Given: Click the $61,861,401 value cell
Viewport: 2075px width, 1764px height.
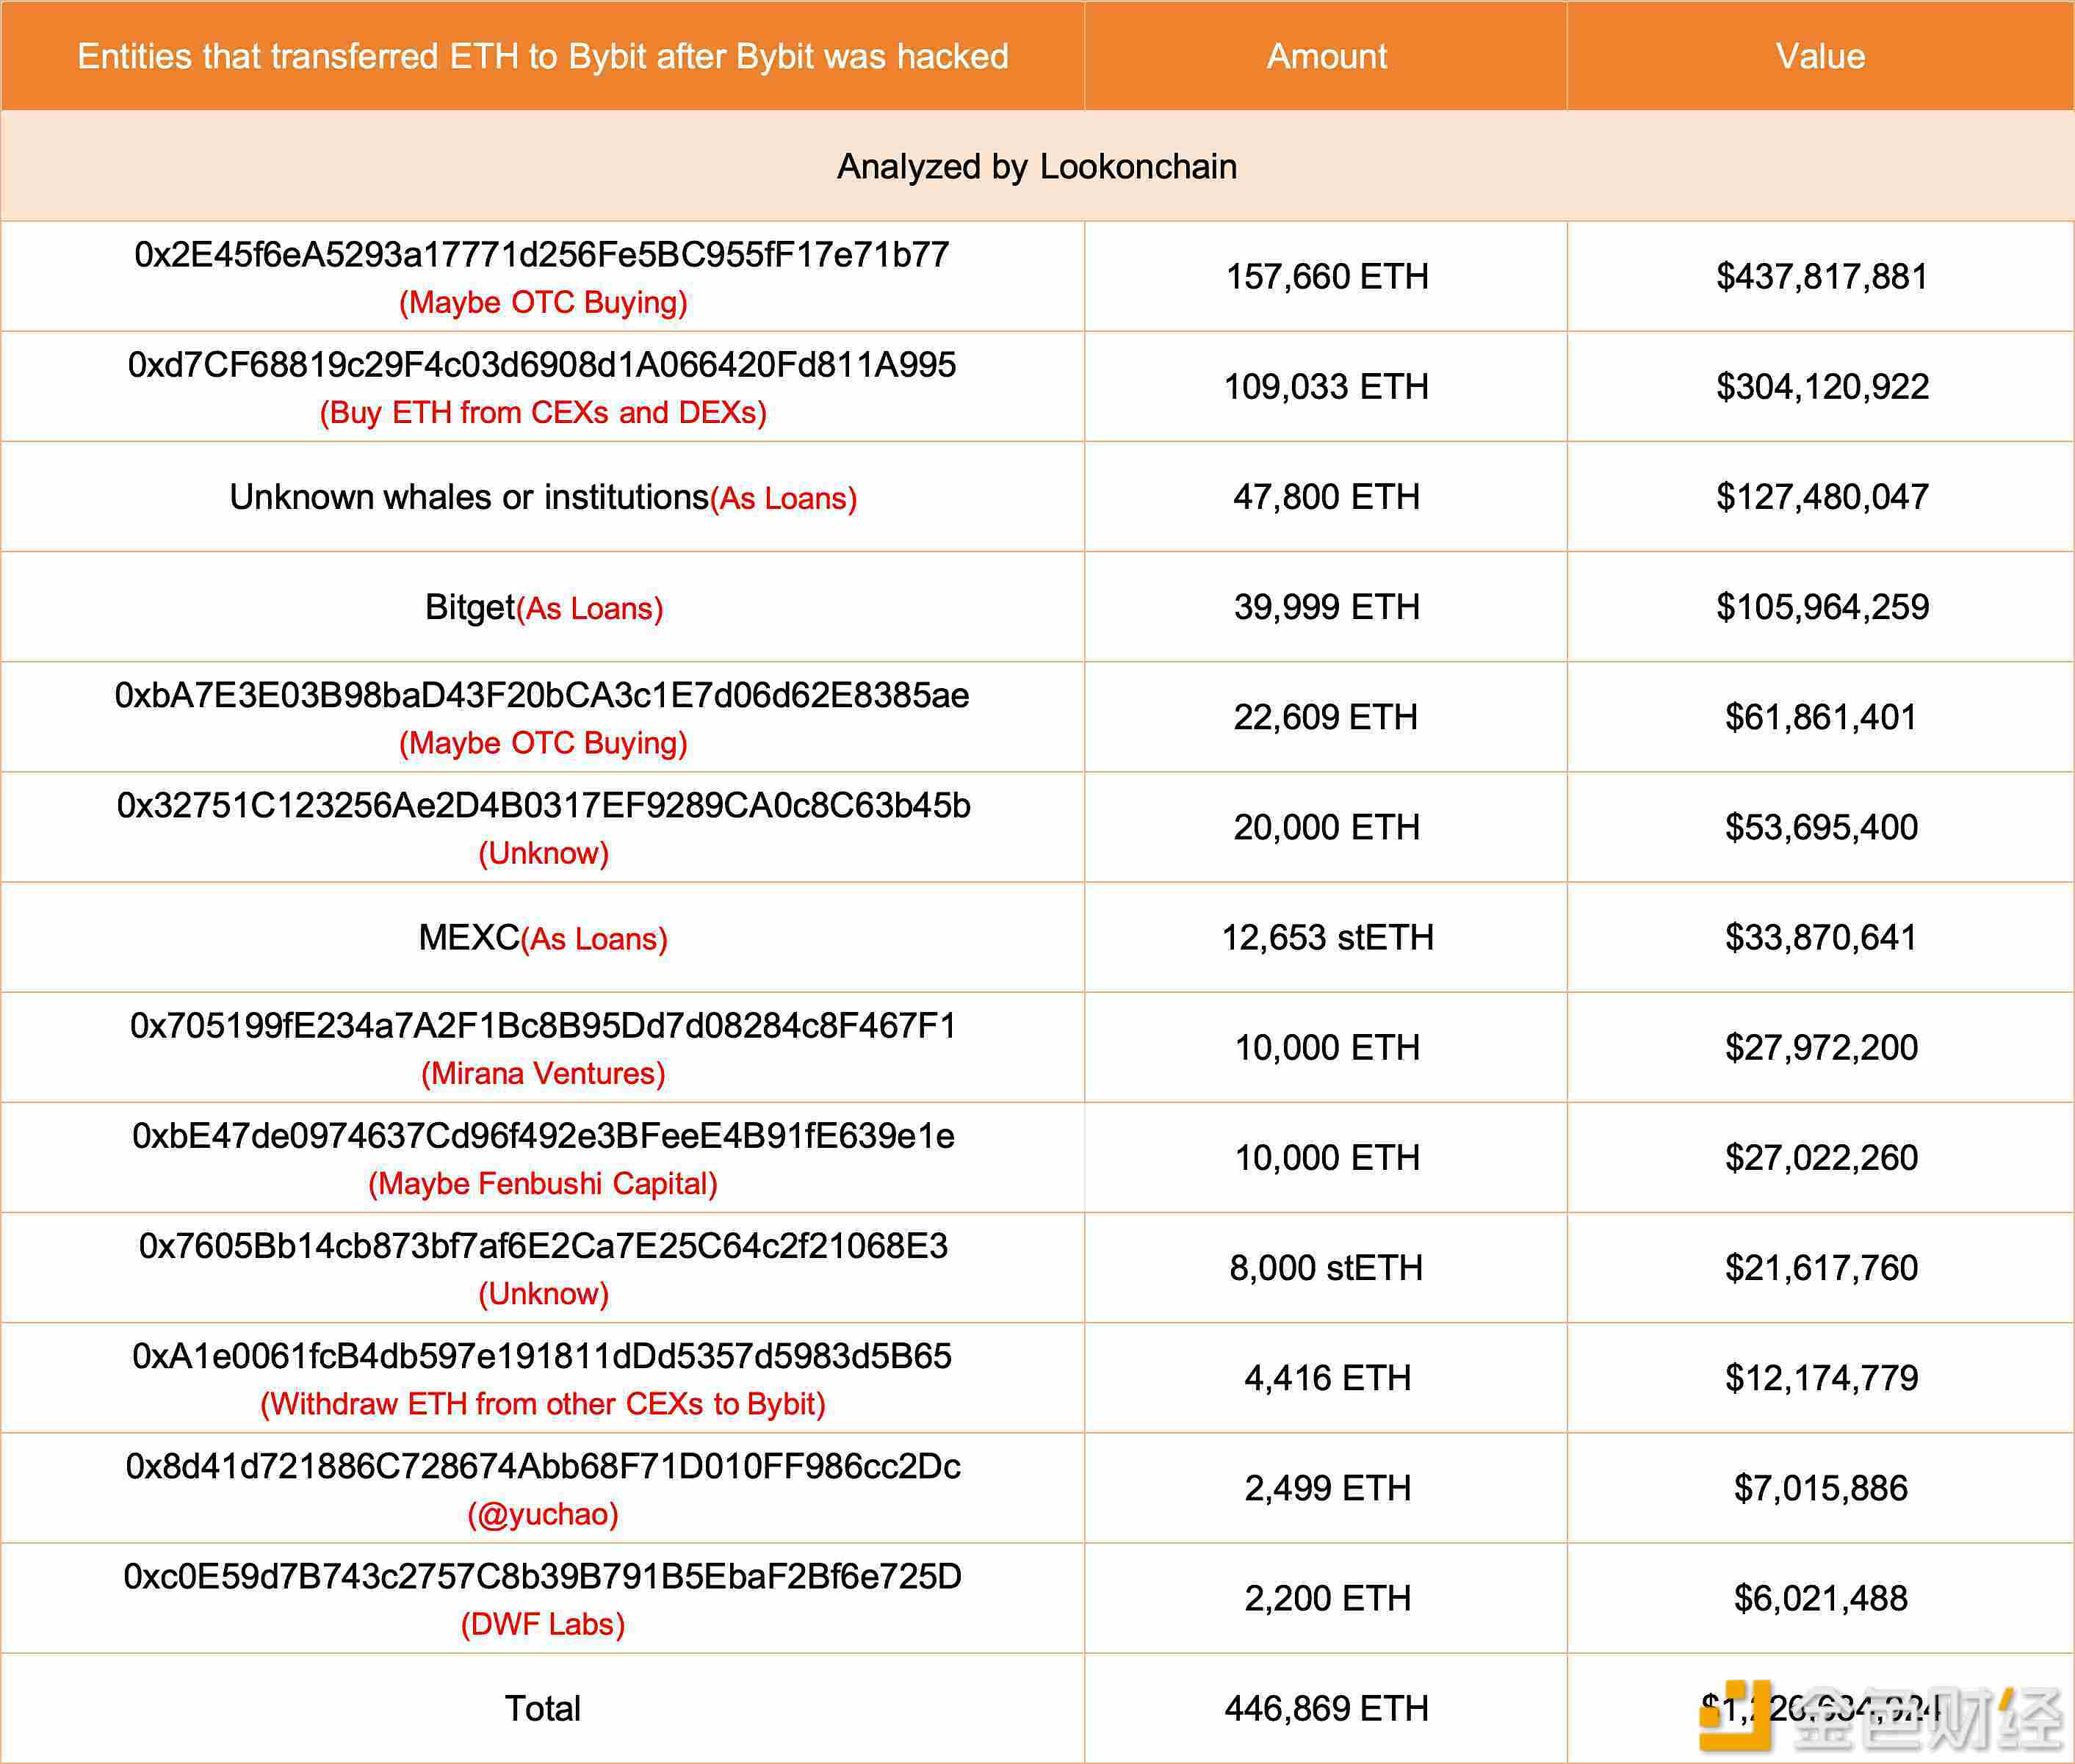Looking at the screenshot, I should [1820, 716].
